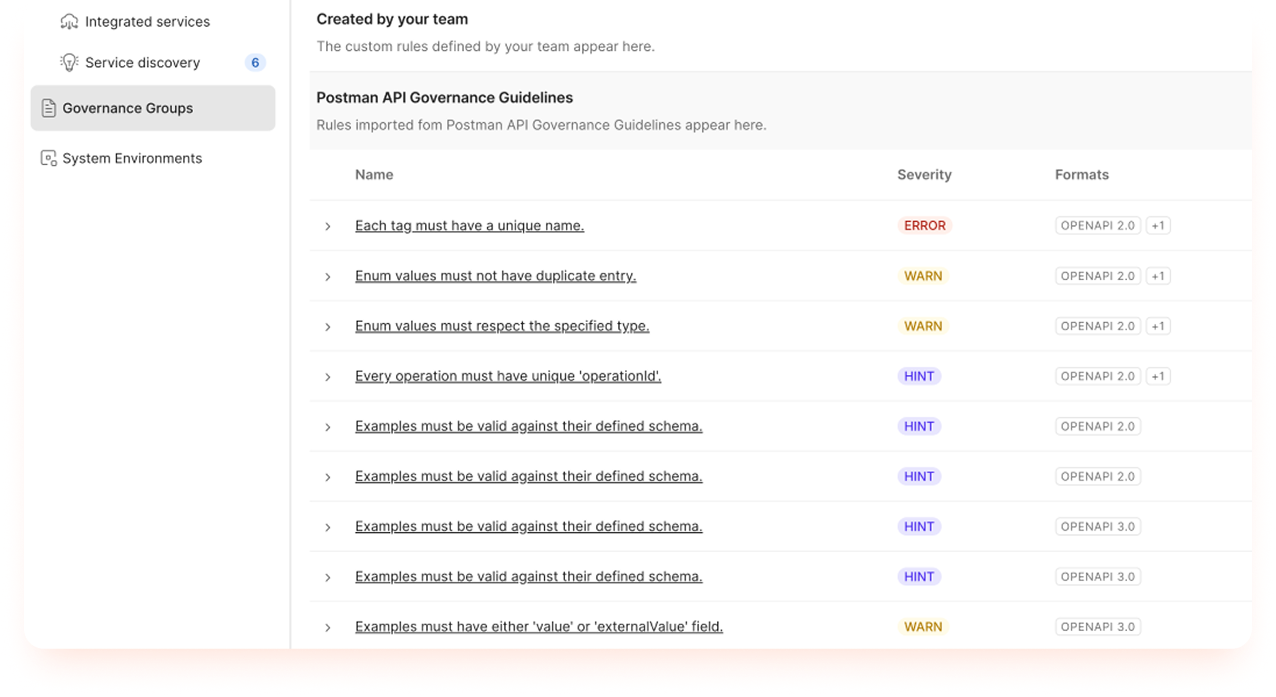Click the Name column header

374,174
